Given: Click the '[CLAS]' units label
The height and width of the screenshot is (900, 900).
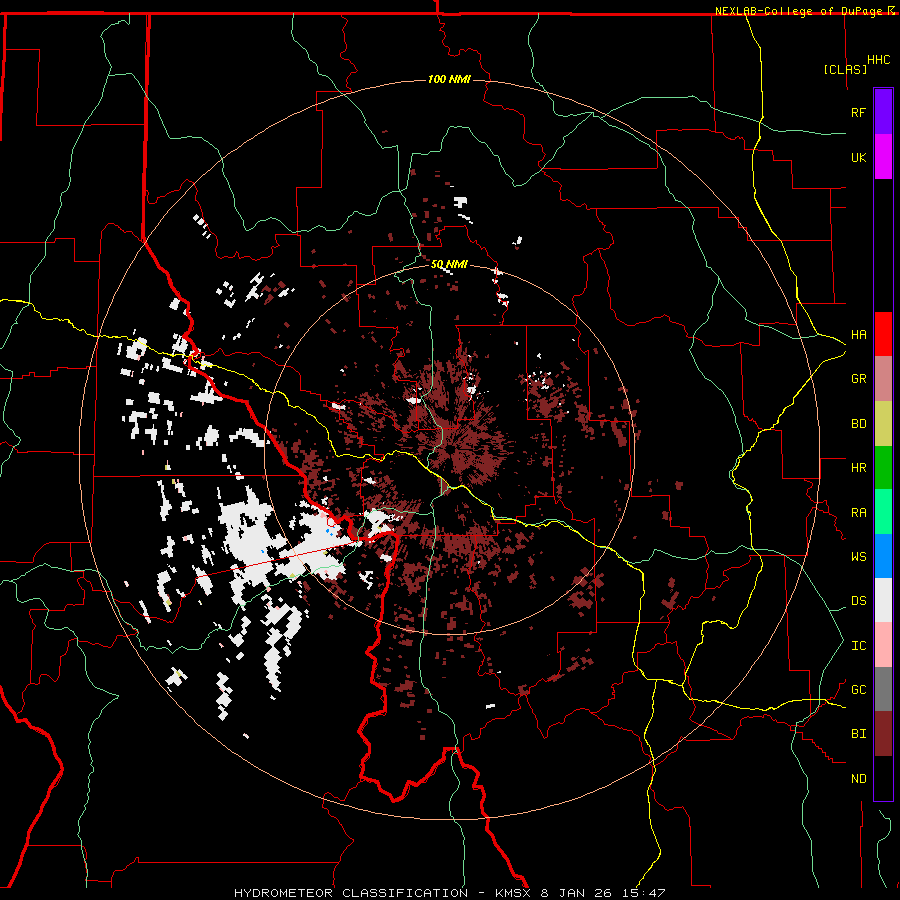Looking at the screenshot, I should [845, 69].
